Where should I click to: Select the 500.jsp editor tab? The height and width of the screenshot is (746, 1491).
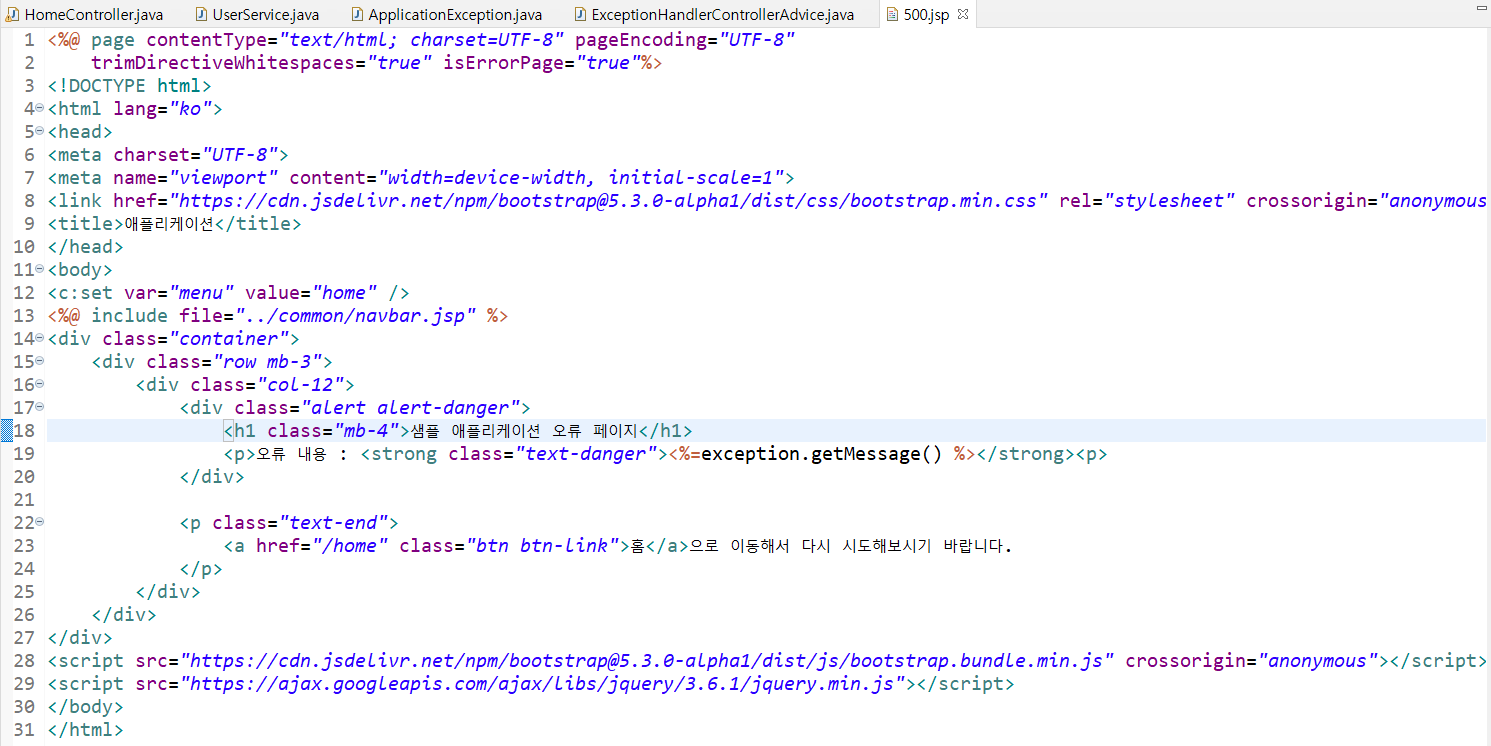(x=926, y=15)
